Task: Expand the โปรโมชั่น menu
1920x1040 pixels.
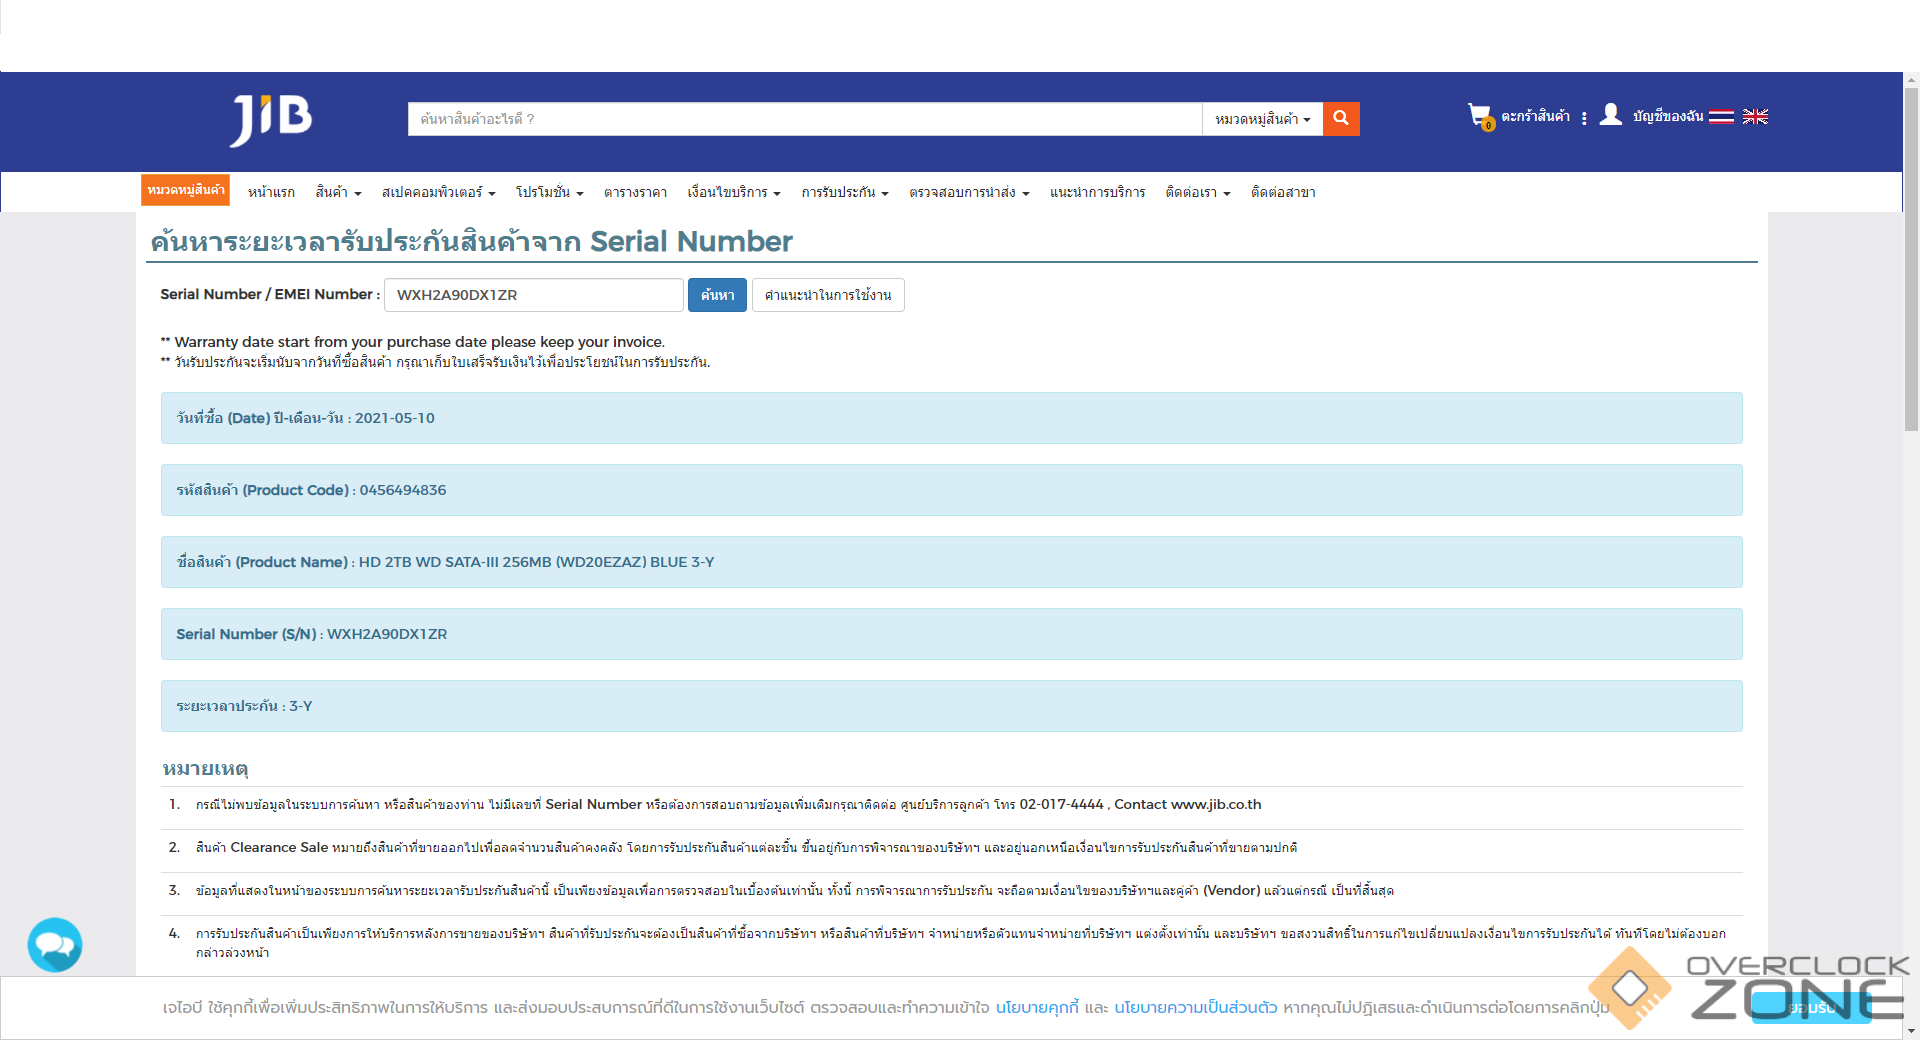Action: point(549,192)
